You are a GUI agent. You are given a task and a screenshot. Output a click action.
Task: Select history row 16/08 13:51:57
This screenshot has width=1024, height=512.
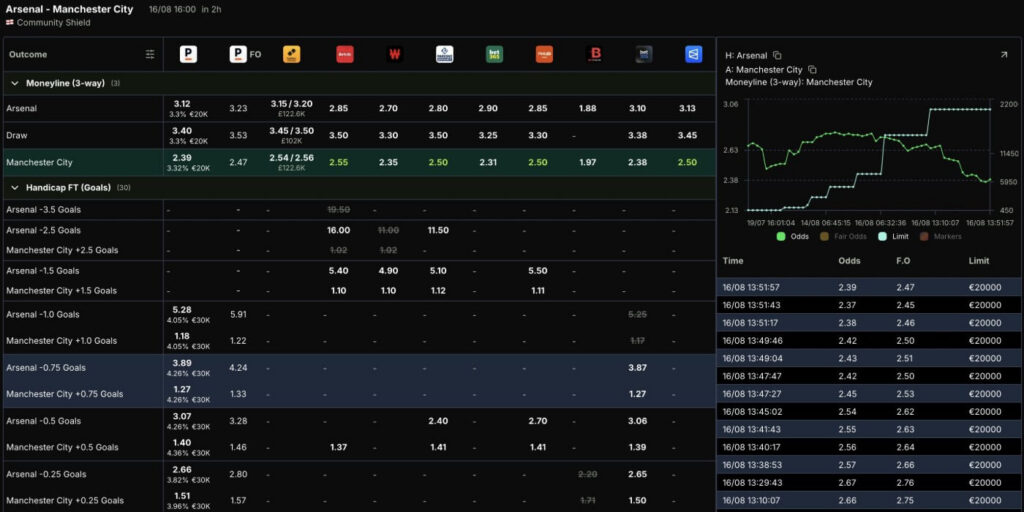click(x=870, y=287)
